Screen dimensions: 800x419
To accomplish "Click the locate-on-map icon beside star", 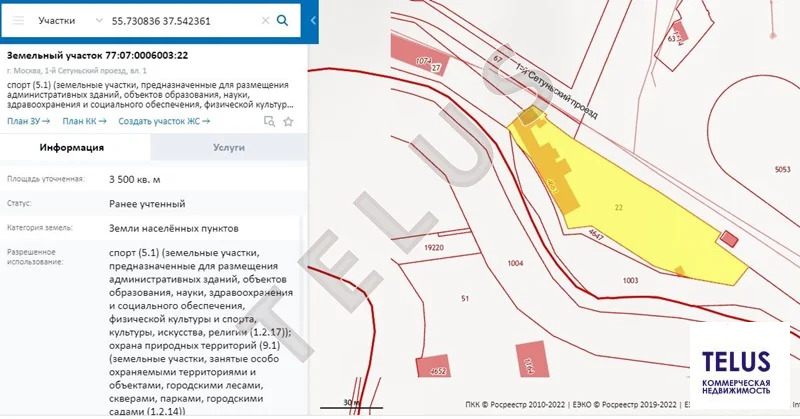I will click(x=269, y=122).
